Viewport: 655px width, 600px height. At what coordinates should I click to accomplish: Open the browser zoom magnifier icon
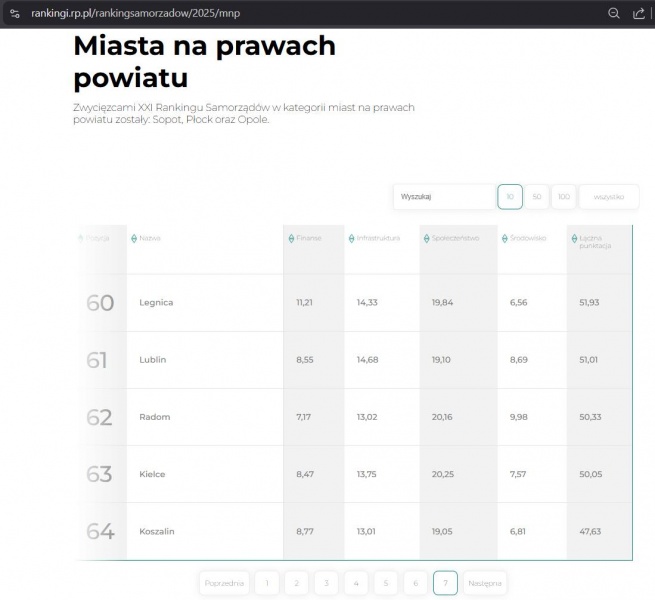coord(614,13)
